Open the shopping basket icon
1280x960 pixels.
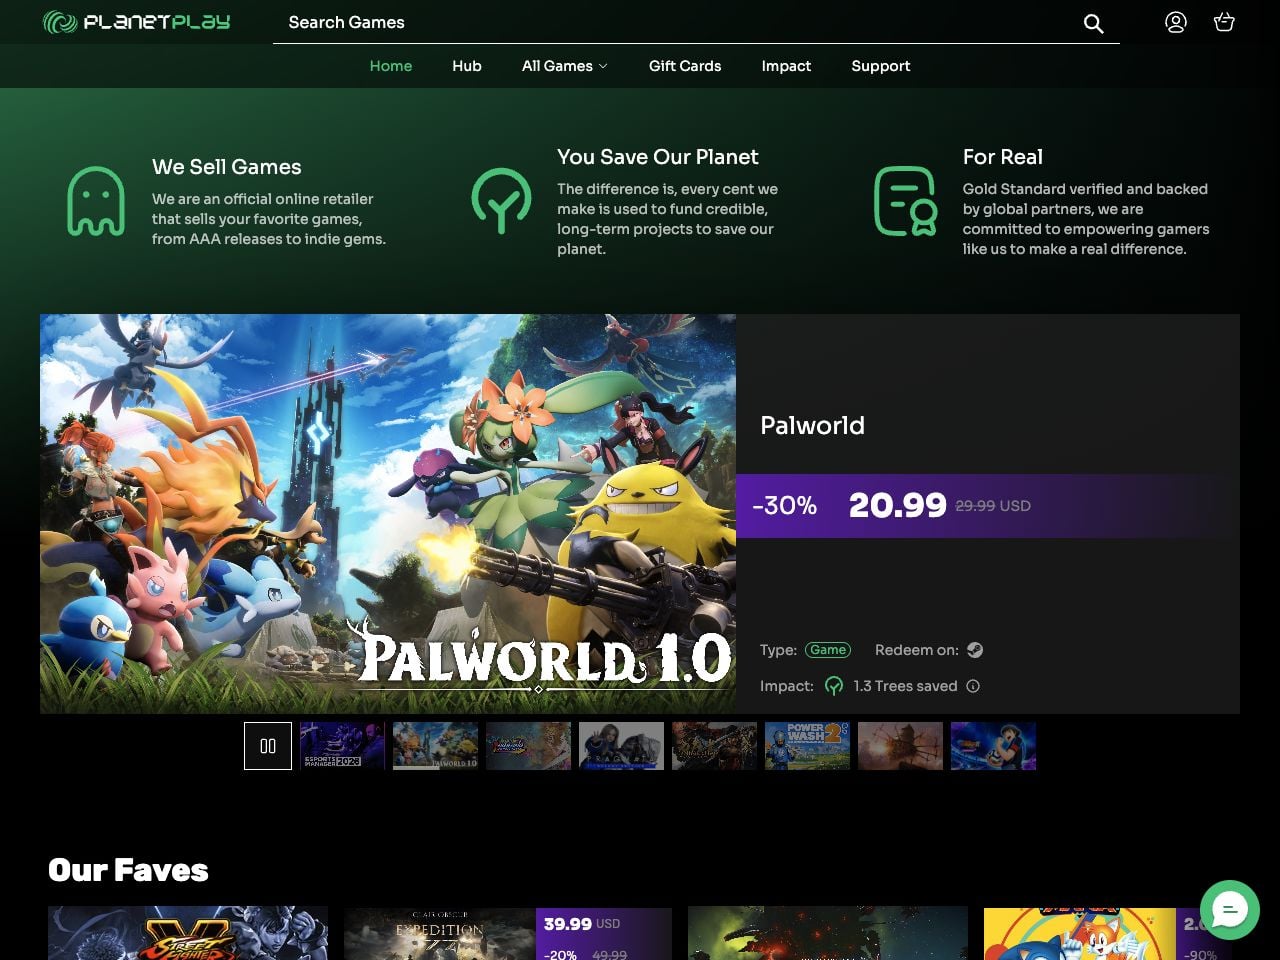pos(1224,22)
